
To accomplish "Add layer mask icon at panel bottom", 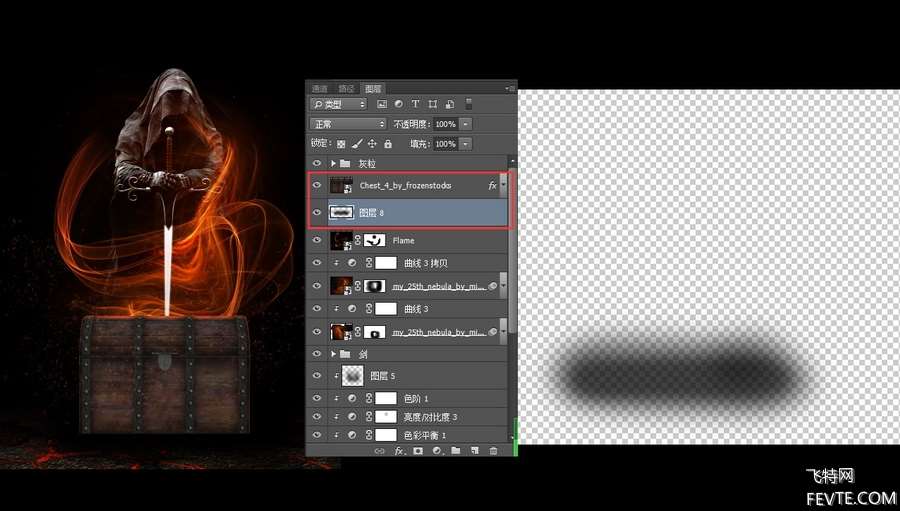I will 418,451.
